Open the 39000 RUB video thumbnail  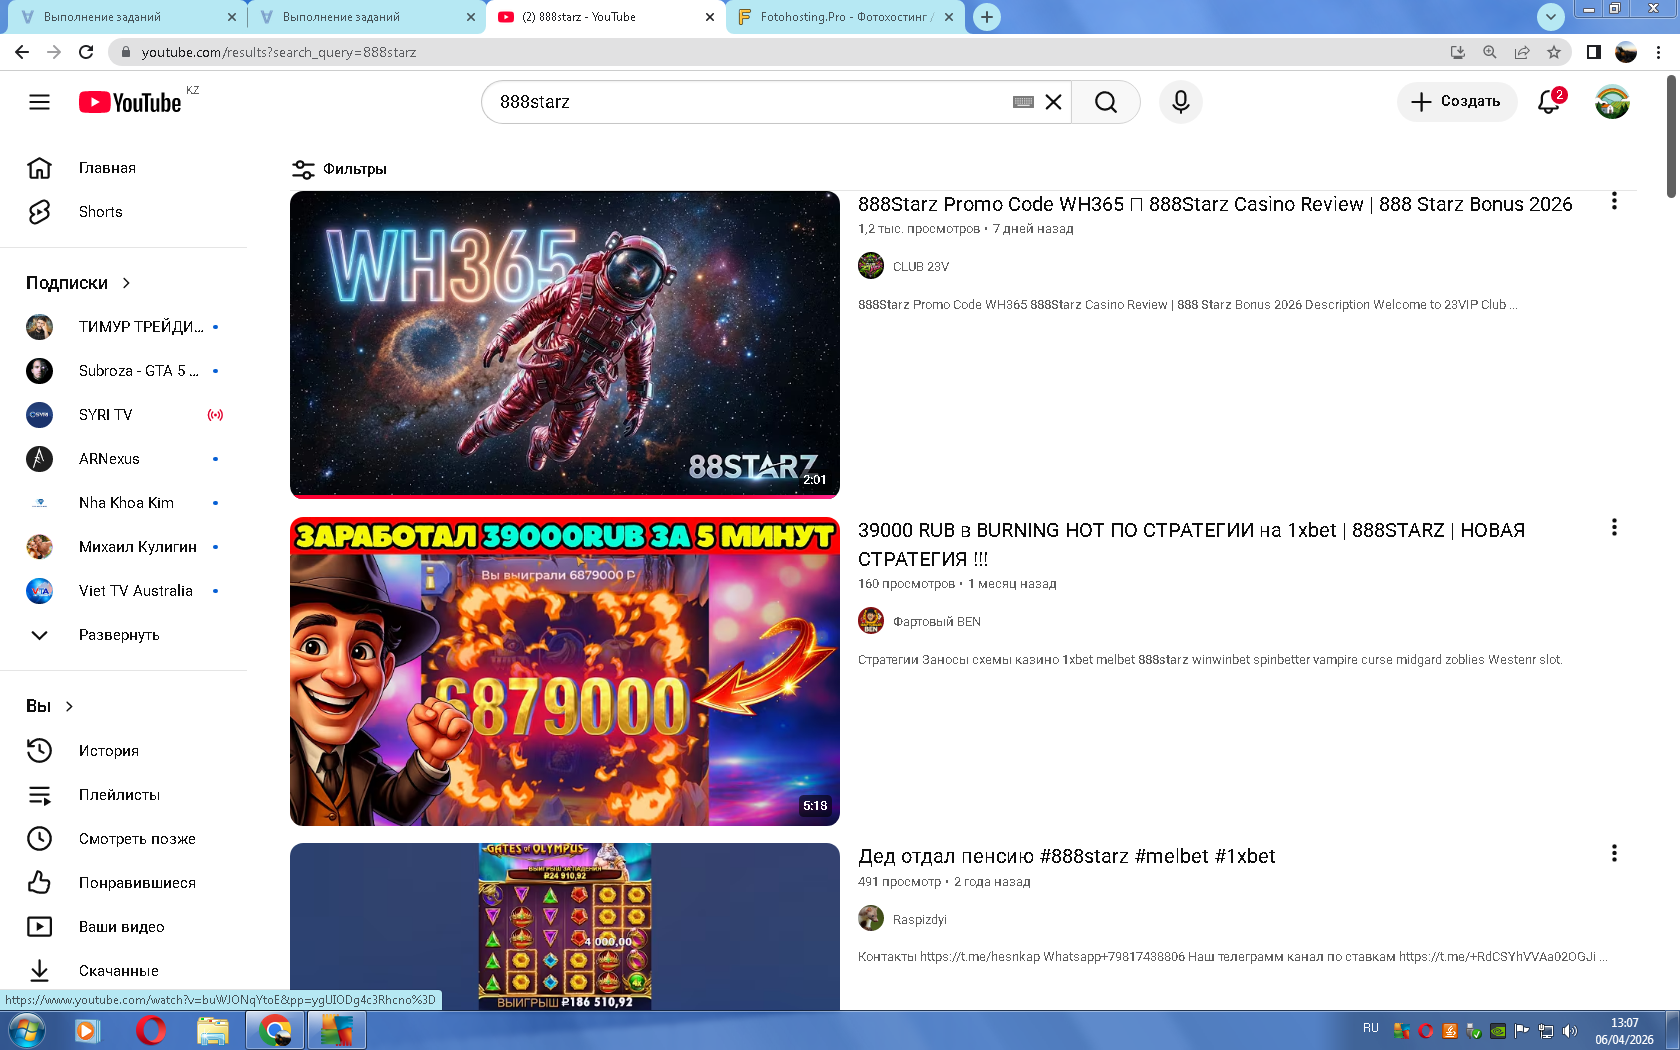coord(564,671)
